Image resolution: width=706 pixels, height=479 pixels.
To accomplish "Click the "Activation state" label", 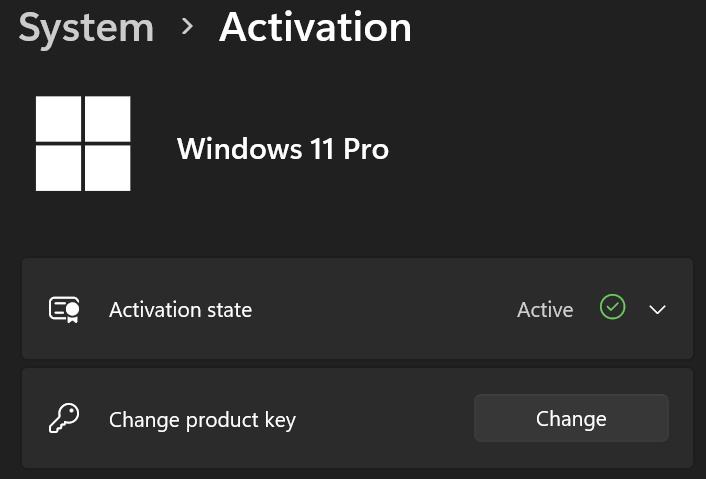I will 180,310.
